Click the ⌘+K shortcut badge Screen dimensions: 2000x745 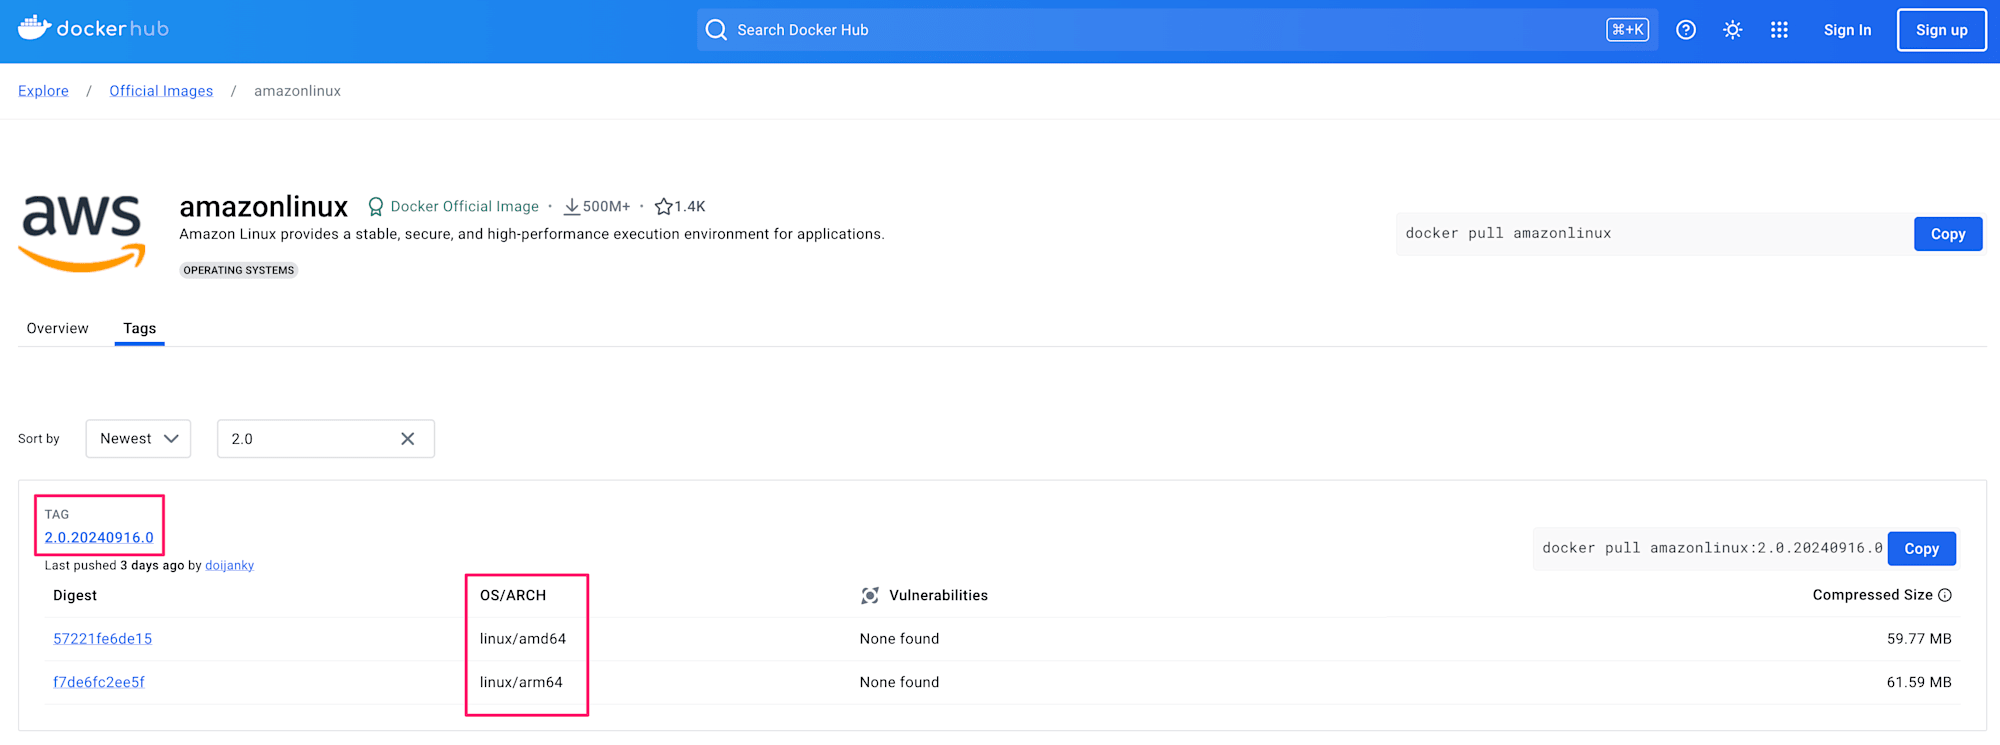[1628, 30]
